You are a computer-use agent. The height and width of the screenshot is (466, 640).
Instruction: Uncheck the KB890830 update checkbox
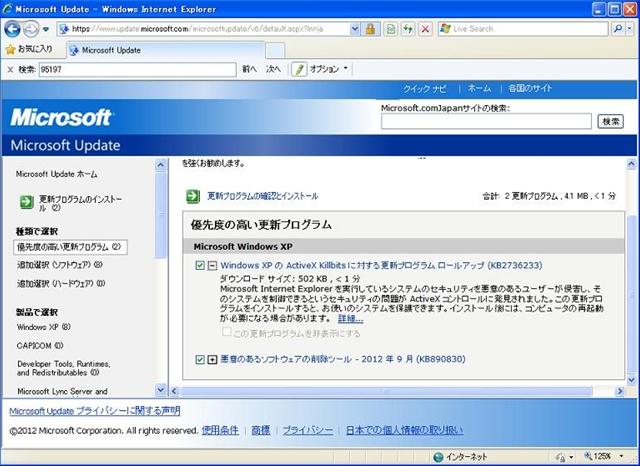click(x=200, y=359)
